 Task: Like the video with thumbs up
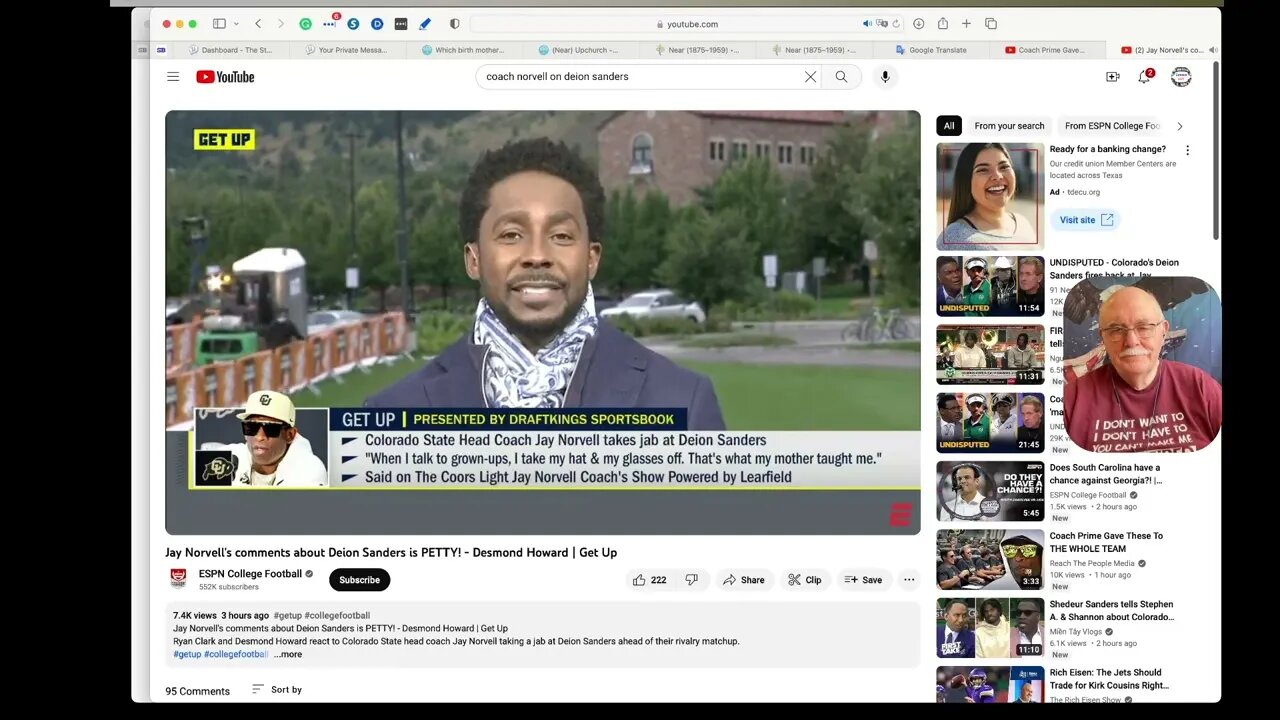649,580
